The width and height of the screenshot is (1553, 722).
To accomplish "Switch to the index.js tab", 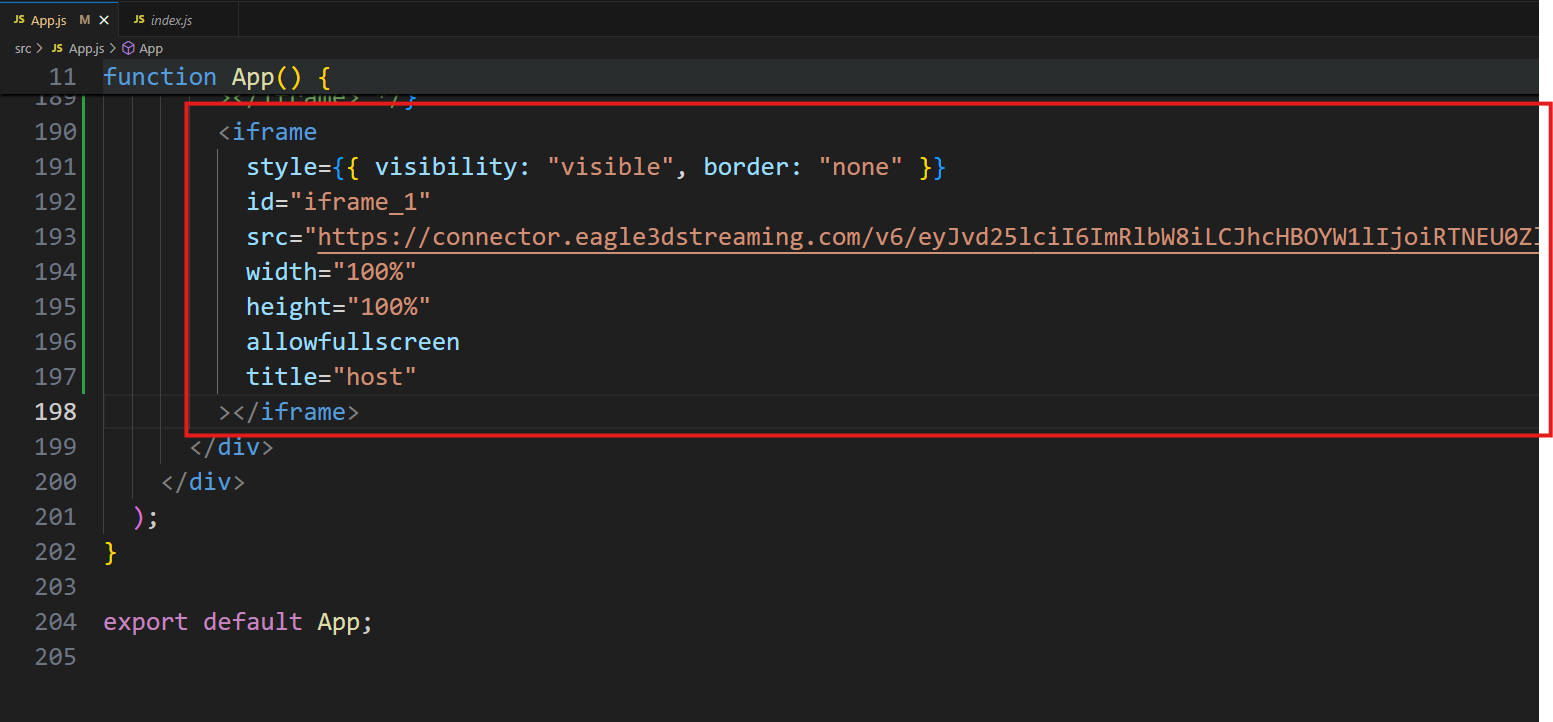I will [x=170, y=20].
